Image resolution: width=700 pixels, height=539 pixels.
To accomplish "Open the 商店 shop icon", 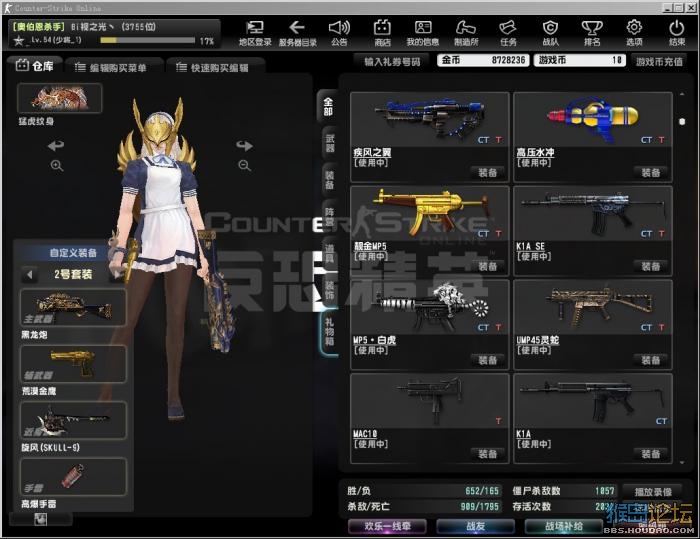I will (382, 33).
